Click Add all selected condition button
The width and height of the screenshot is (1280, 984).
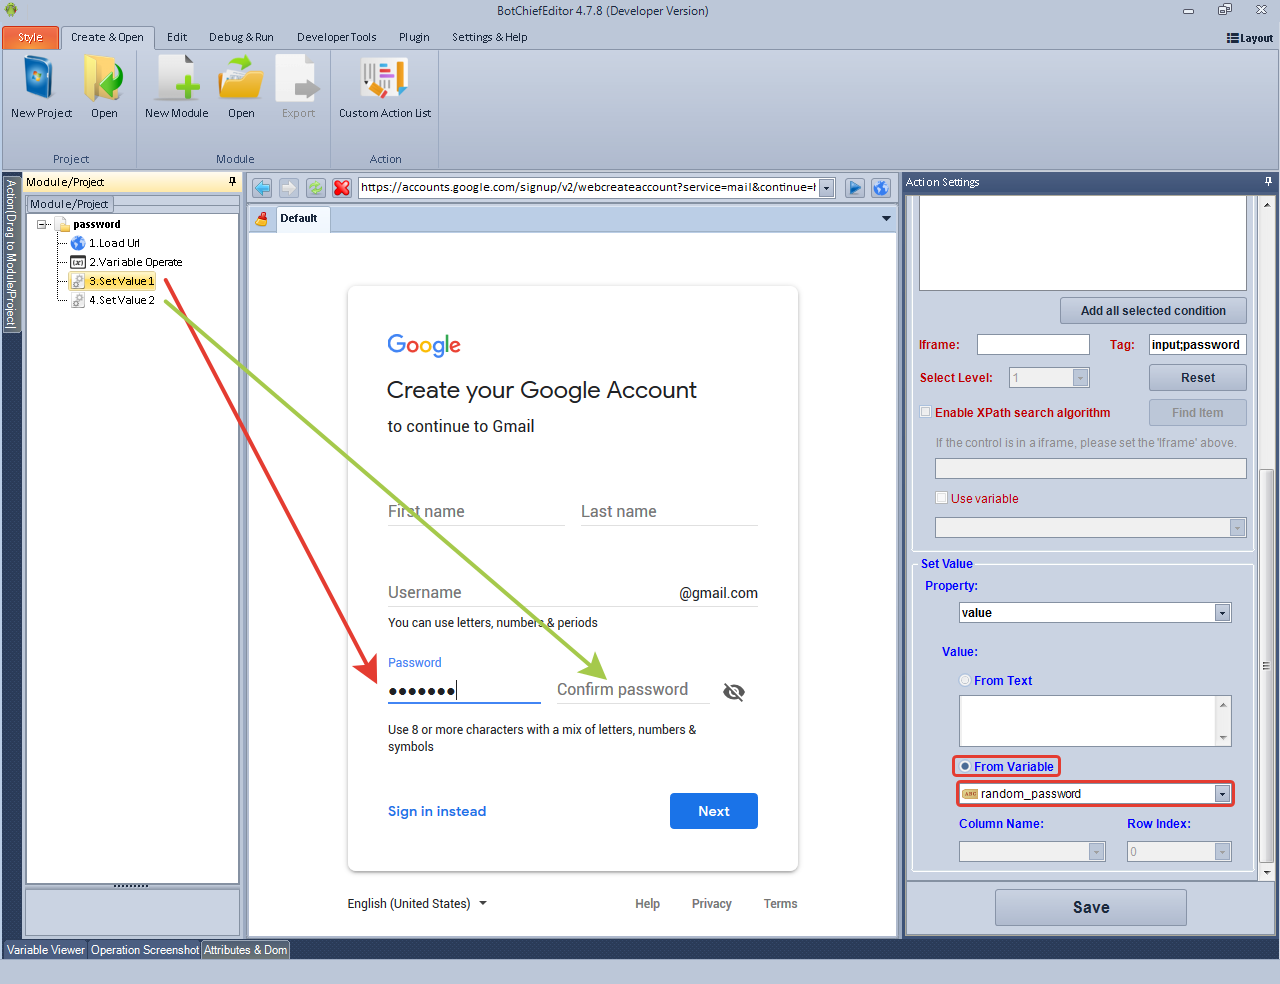[1152, 311]
